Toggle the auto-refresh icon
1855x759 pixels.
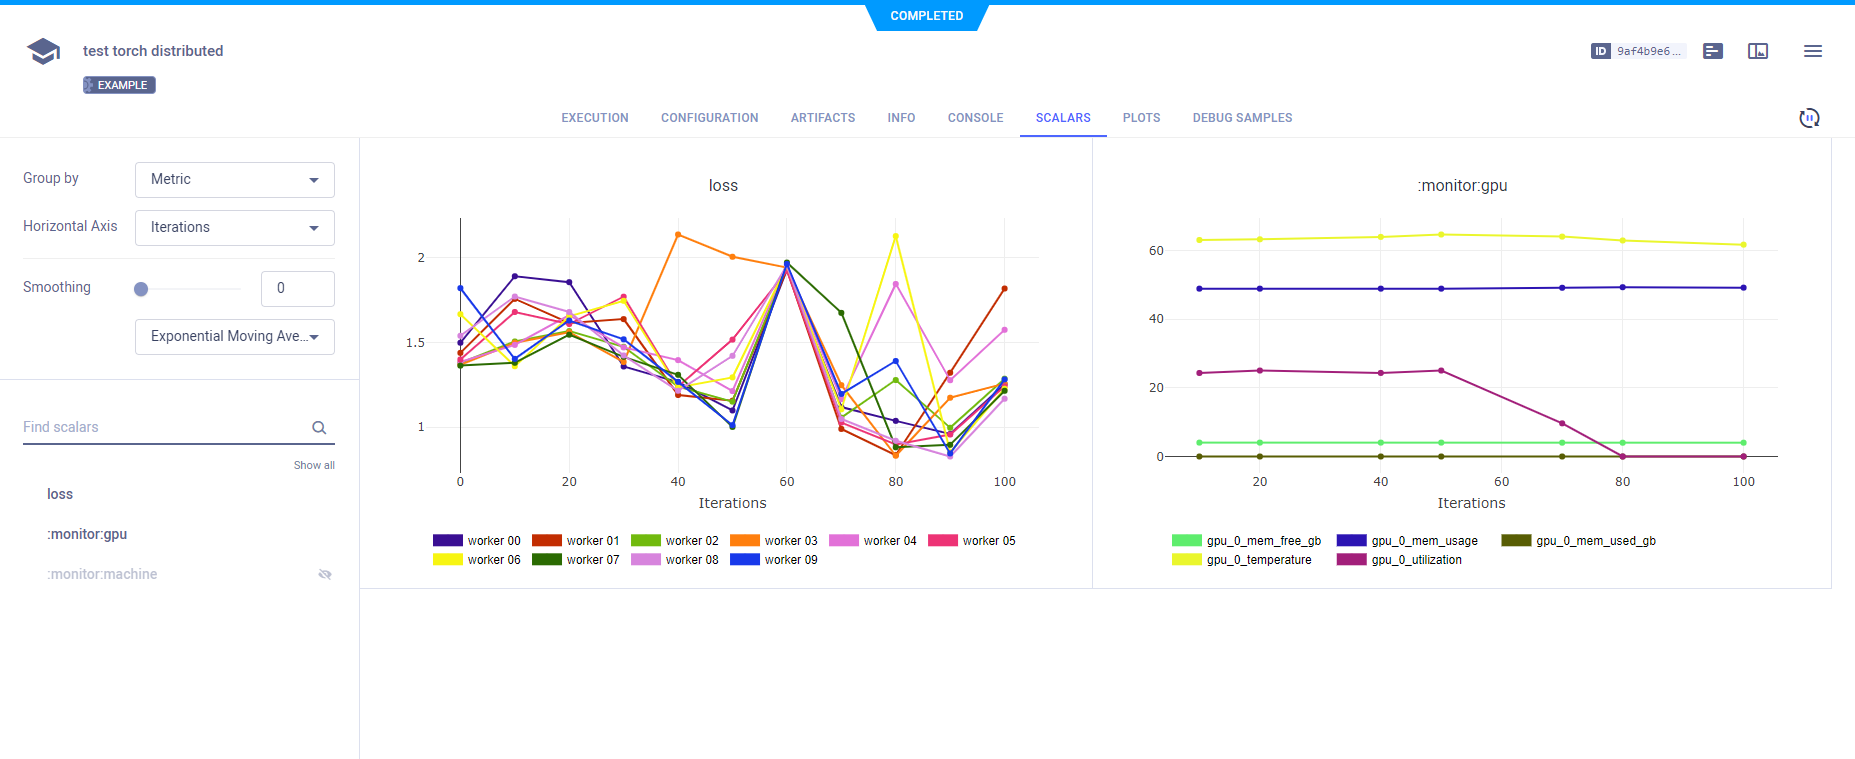1808,118
